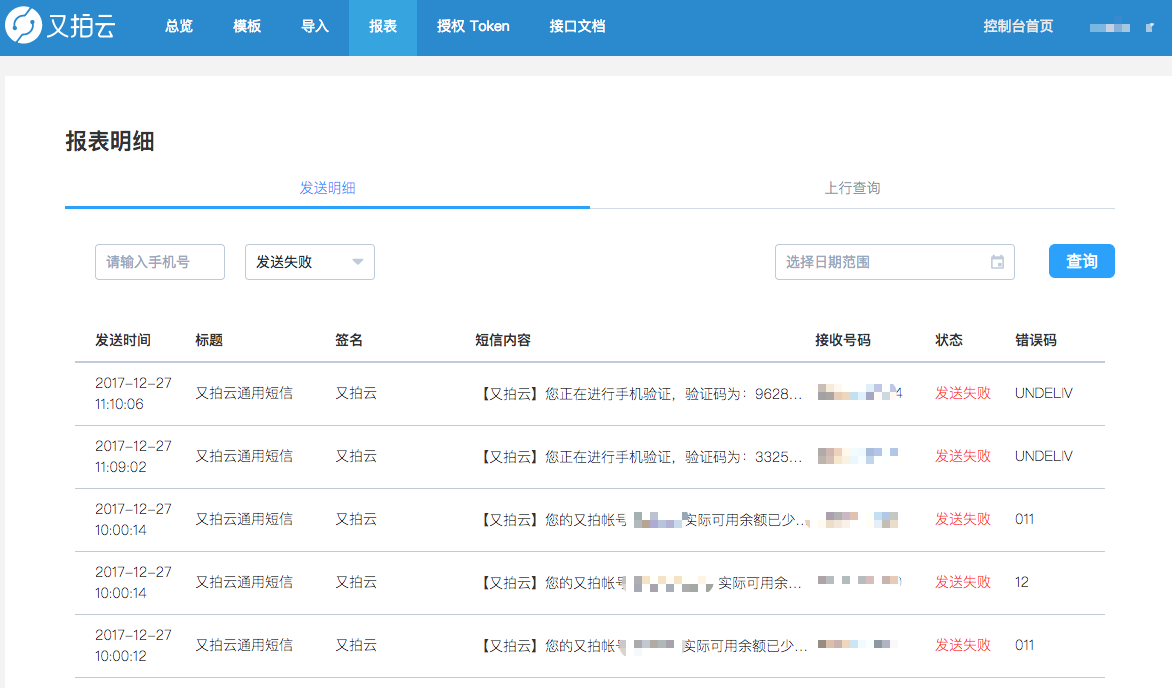Image resolution: width=1172 pixels, height=688 pixels.
Task: Select the 11:09:02 send time cell
Action: pos(133,456)
